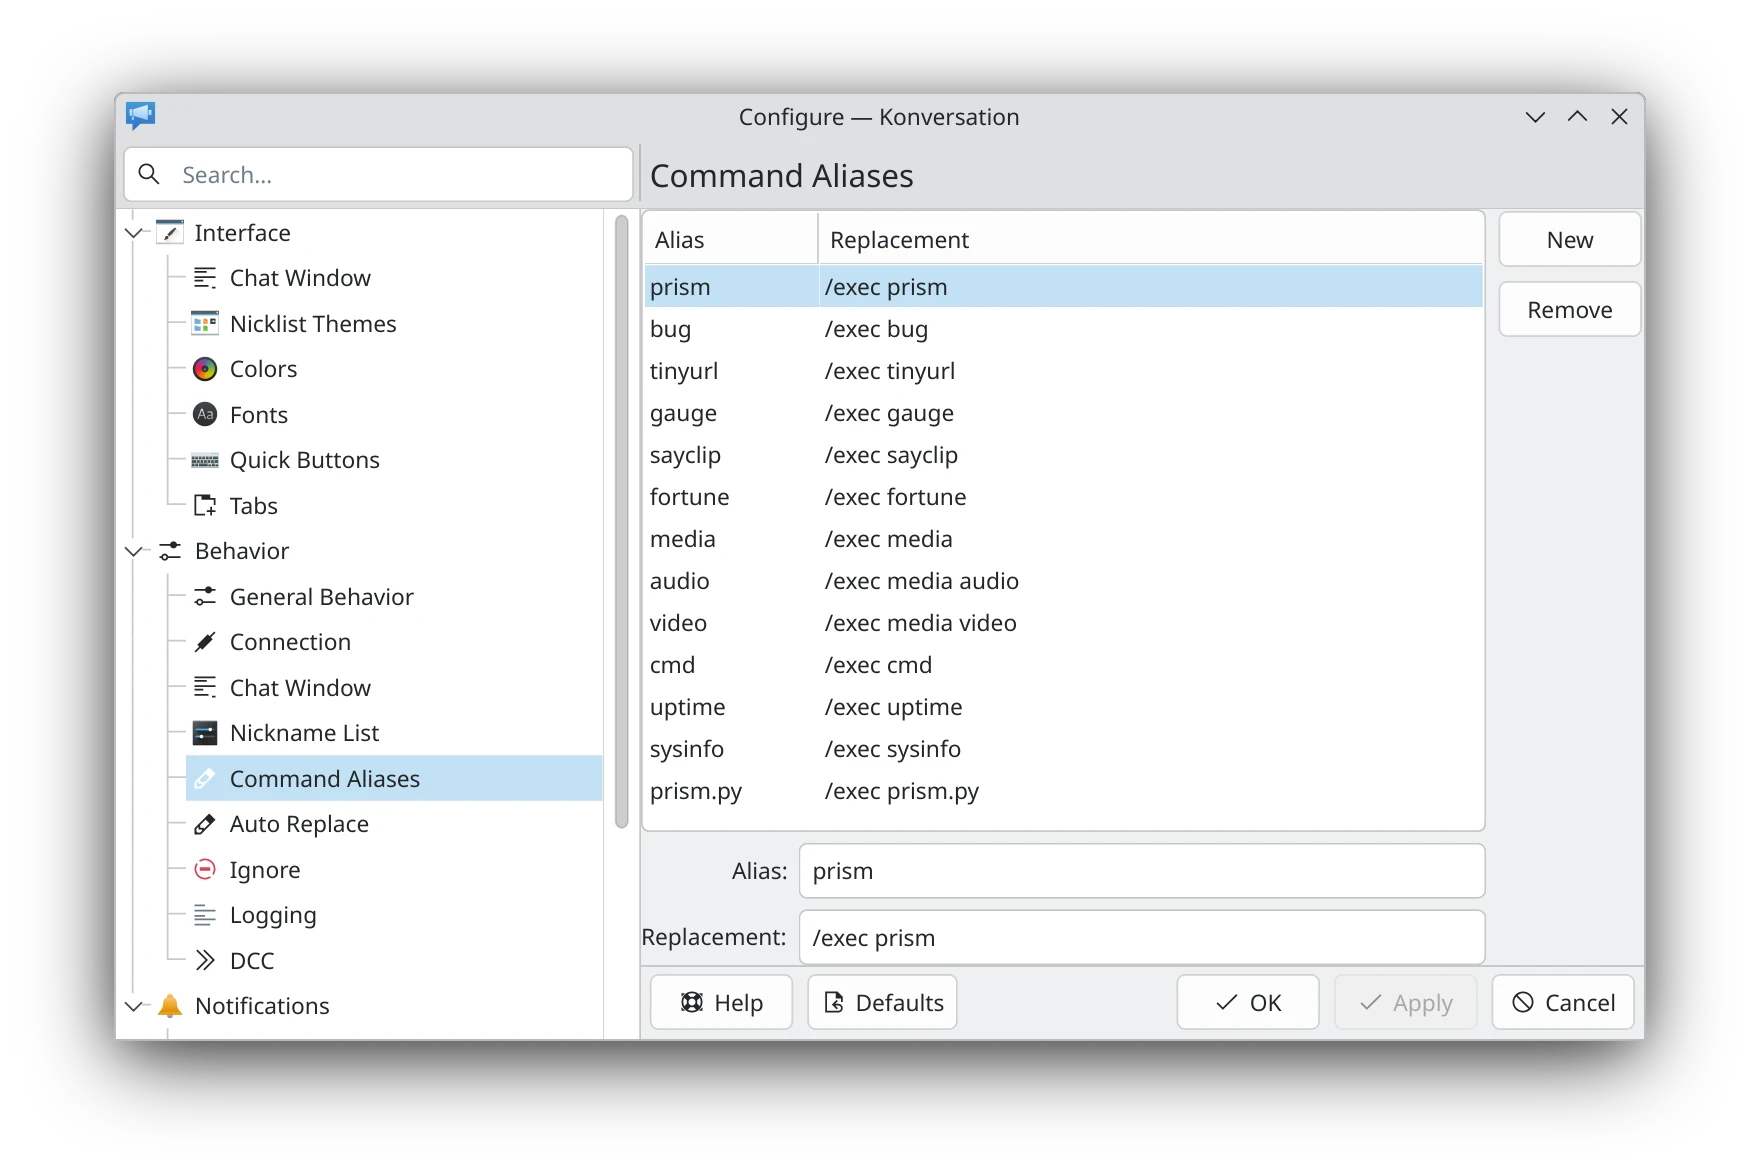
Task: Click the Nicklist Themes icon
Action: point(205,323)
